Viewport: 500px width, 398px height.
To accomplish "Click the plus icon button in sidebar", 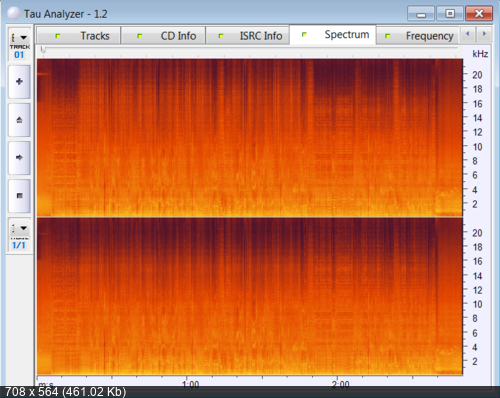I will coord(19,82).
